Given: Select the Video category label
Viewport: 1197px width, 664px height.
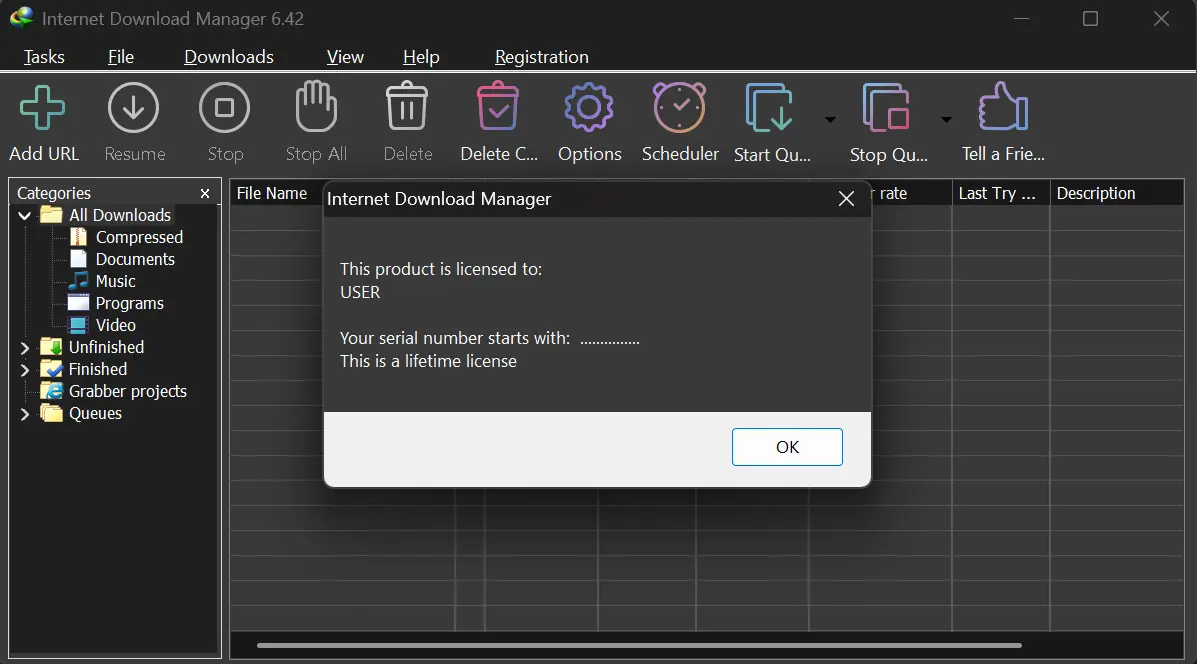Looking at the screenshot, I should (115, 325).
